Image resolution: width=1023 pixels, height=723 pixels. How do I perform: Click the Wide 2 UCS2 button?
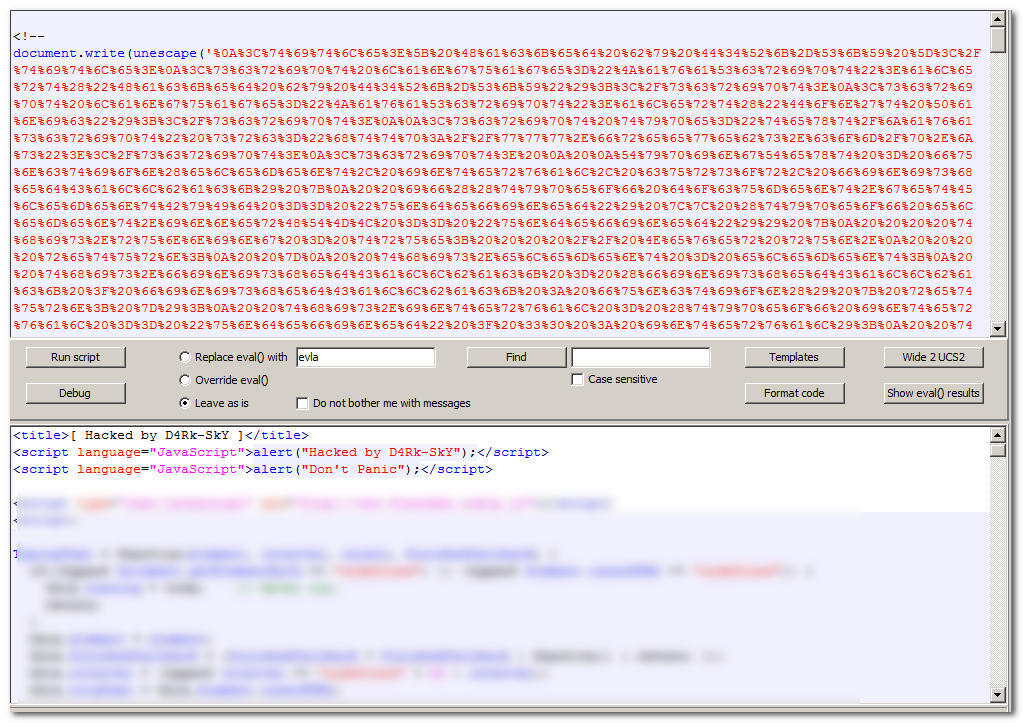pyautogui.click(x=934, y=357)
